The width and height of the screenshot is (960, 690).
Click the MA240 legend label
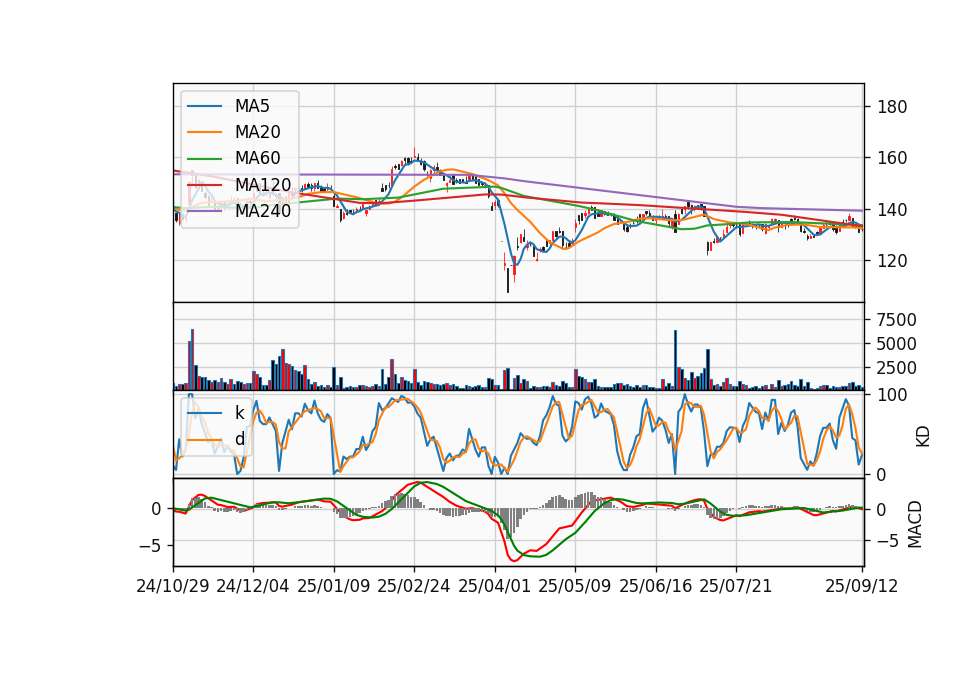point(263,211)
